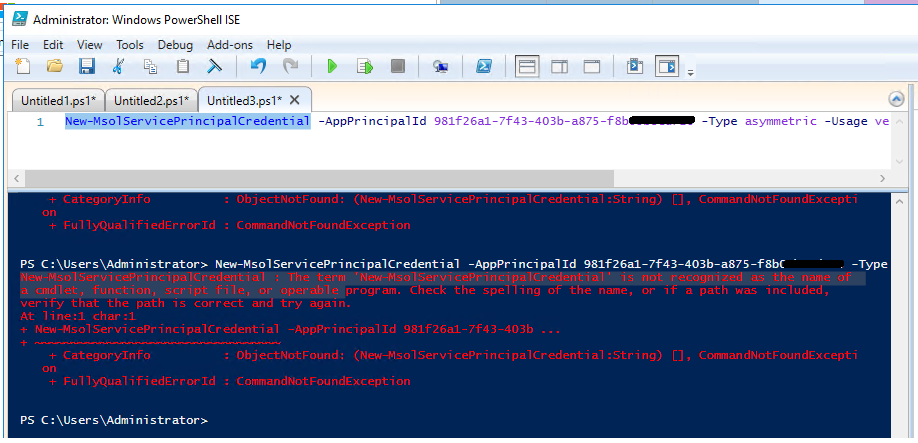The height and width of the screenshot is (443, 918).
Task: Create a new script file
Action: [x=23, y=66]
